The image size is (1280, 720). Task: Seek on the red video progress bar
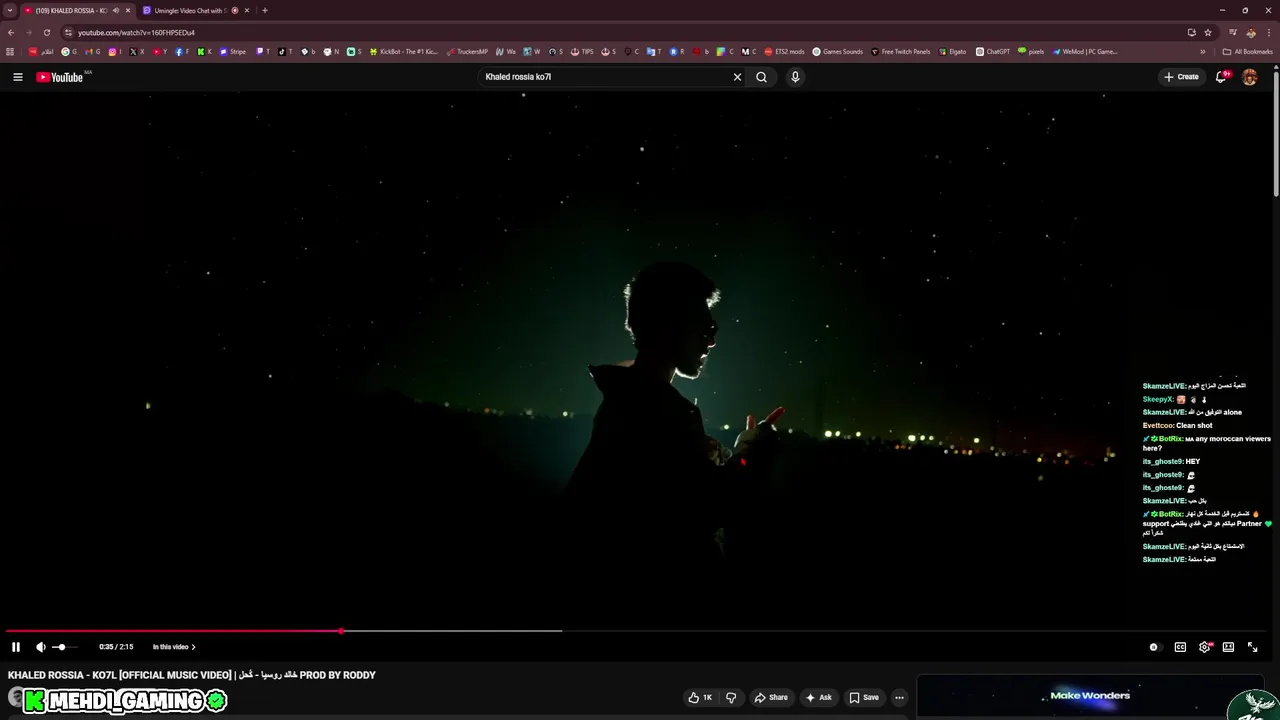pyautogui.click(x=636, y=631)
